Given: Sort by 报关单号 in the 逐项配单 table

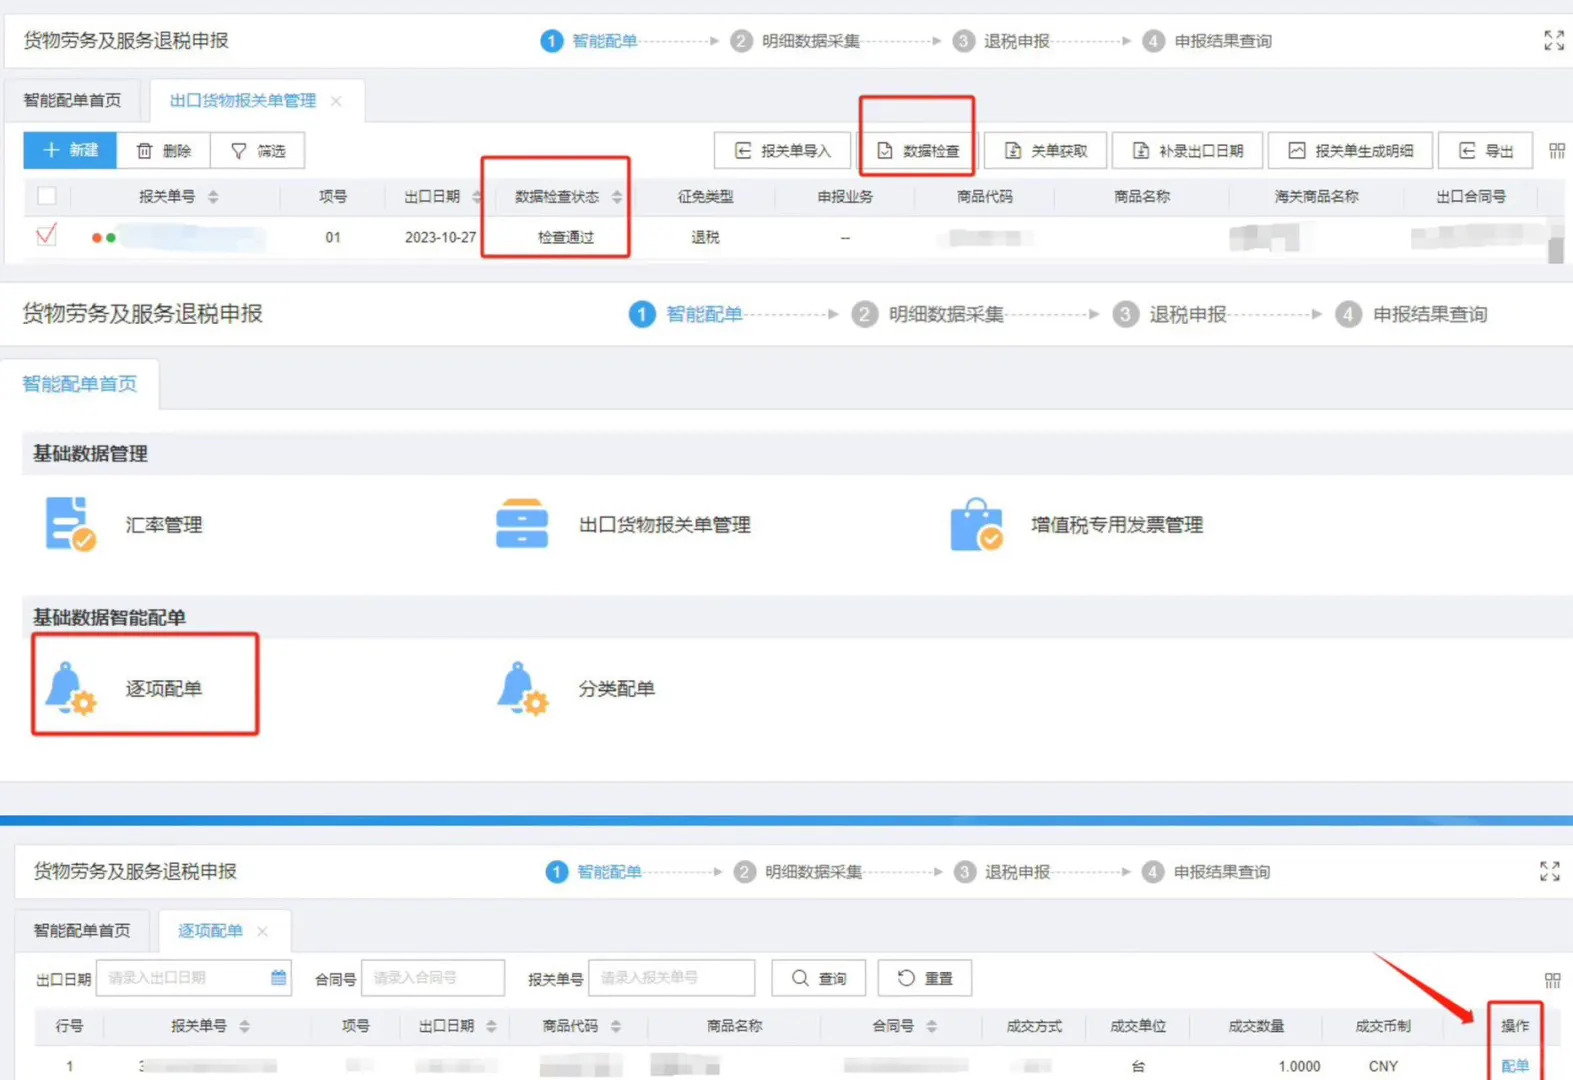Looking at the screenshot, I should (245, 1026).
